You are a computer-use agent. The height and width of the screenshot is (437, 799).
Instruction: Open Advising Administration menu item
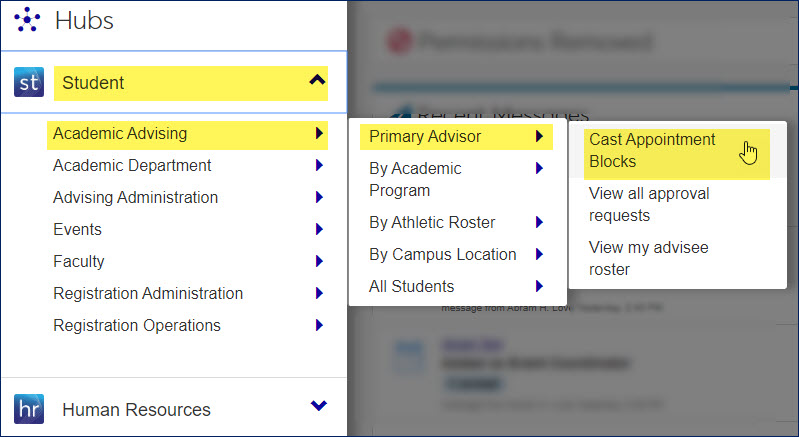pos(135,197)
